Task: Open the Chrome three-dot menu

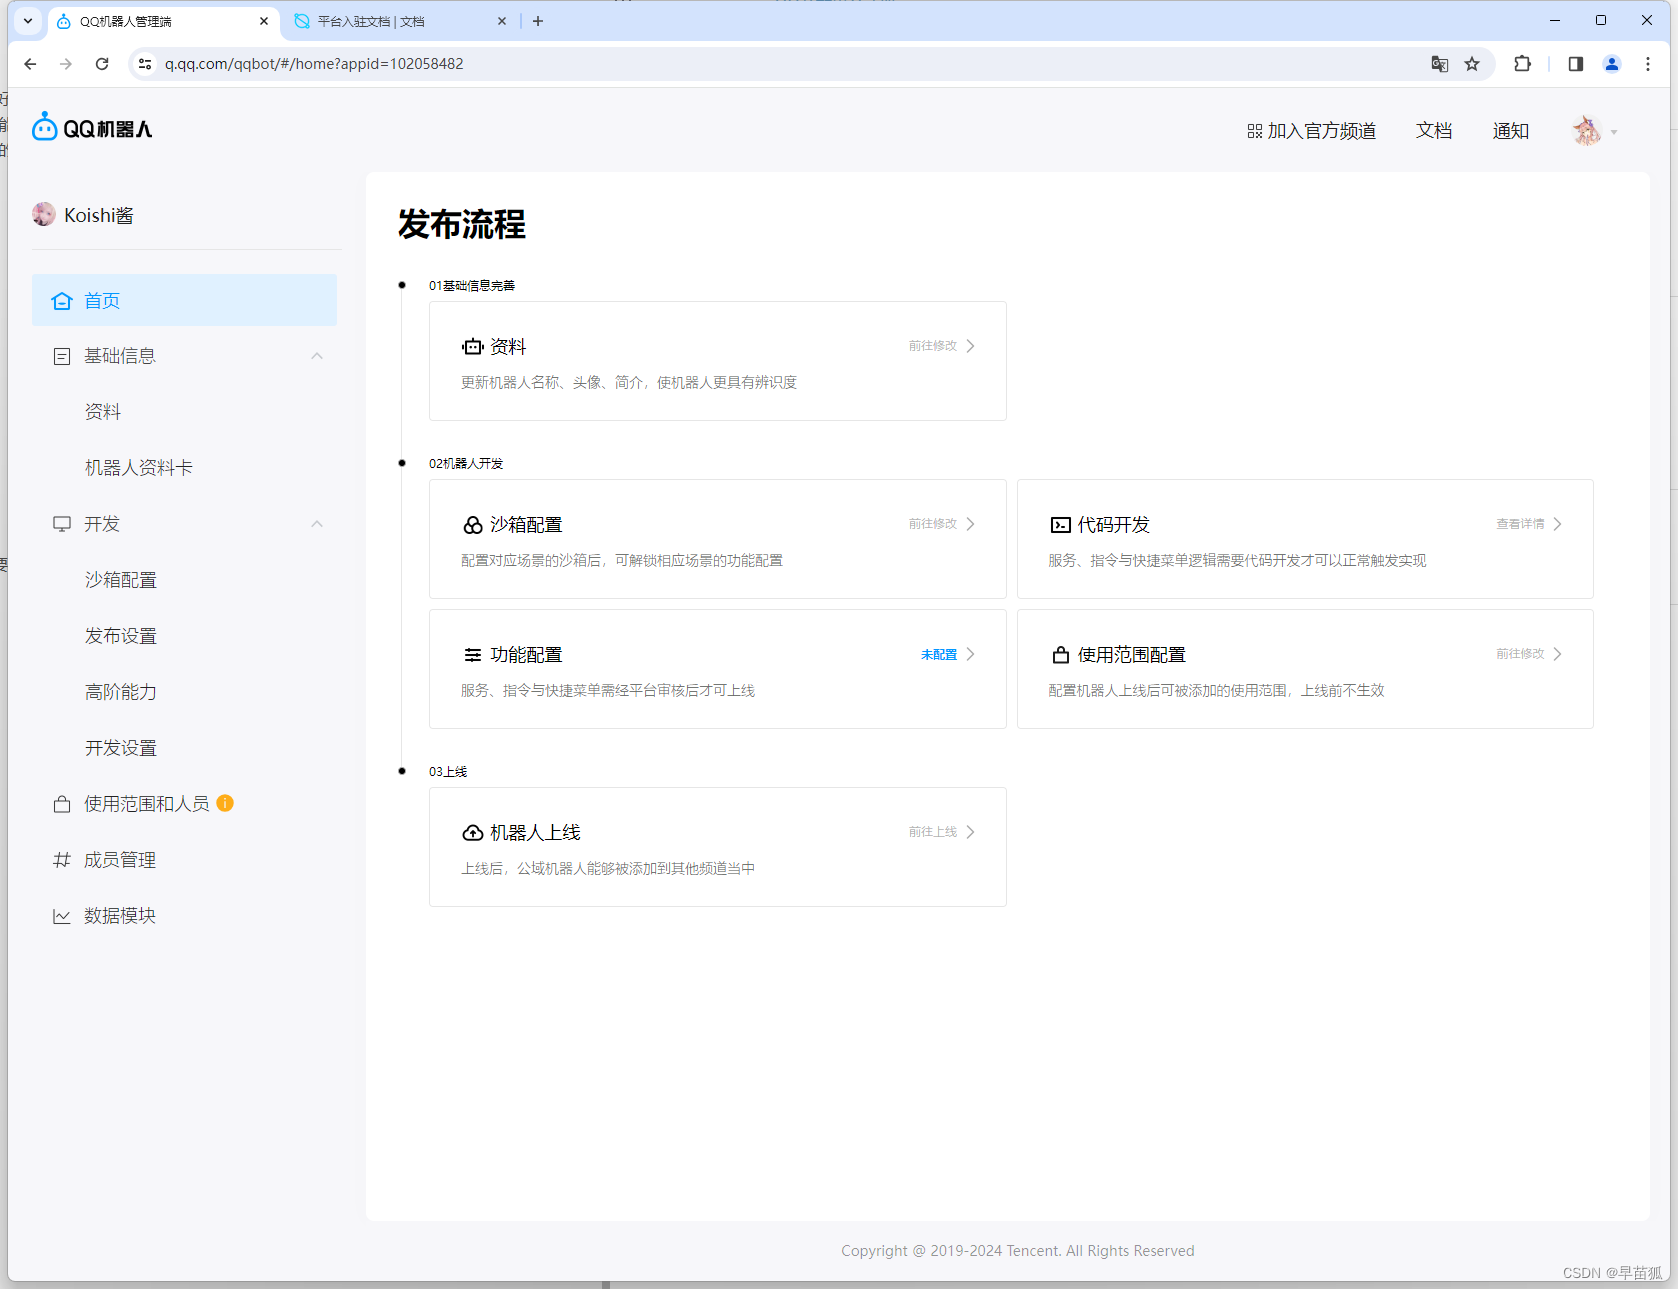Action: coord(1648,64)
